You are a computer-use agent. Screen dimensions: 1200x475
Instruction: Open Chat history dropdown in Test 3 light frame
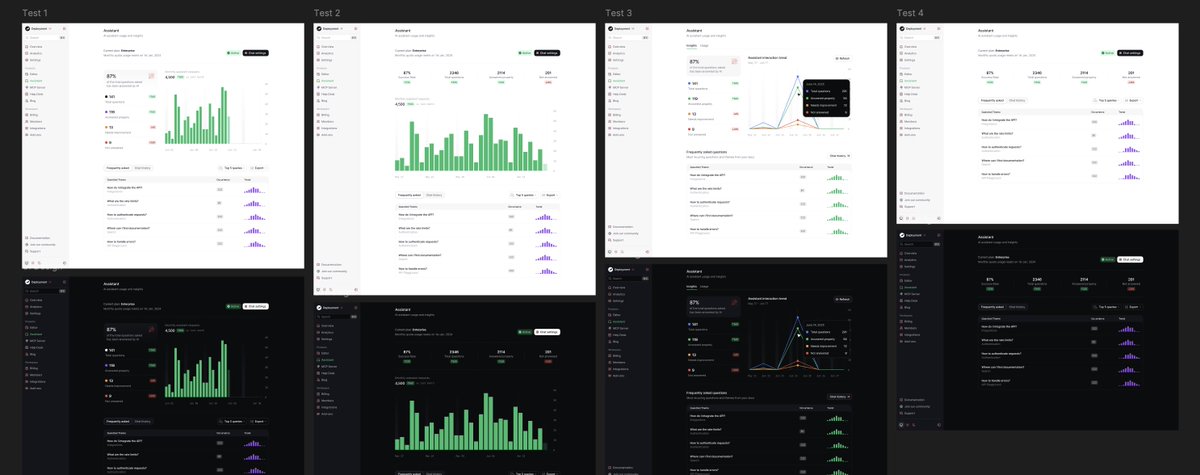coord(840,155)
